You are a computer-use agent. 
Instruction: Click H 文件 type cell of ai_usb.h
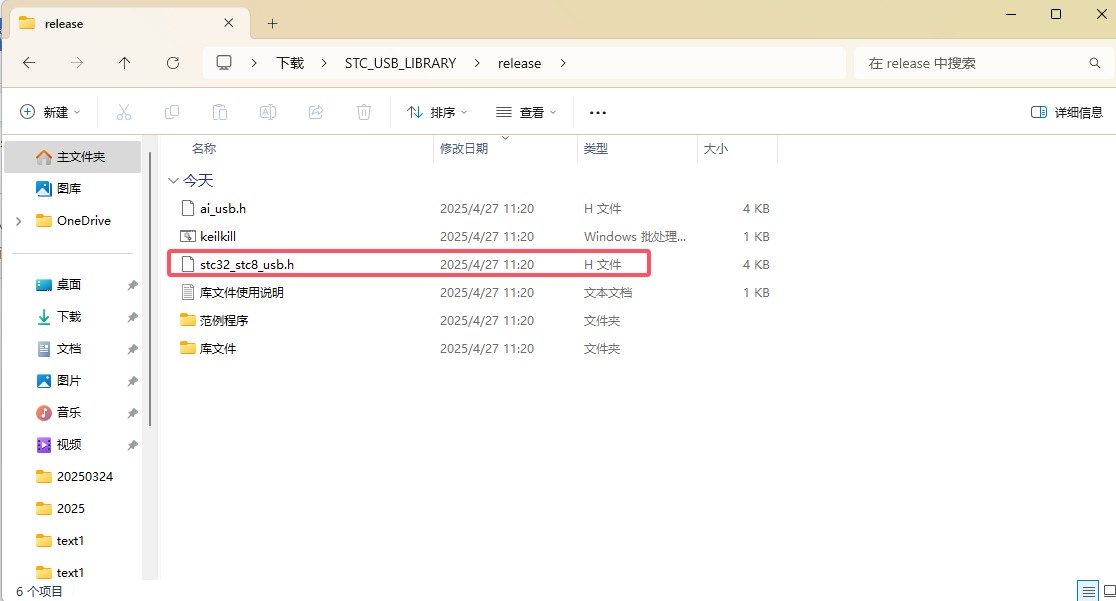pos(602,209)
